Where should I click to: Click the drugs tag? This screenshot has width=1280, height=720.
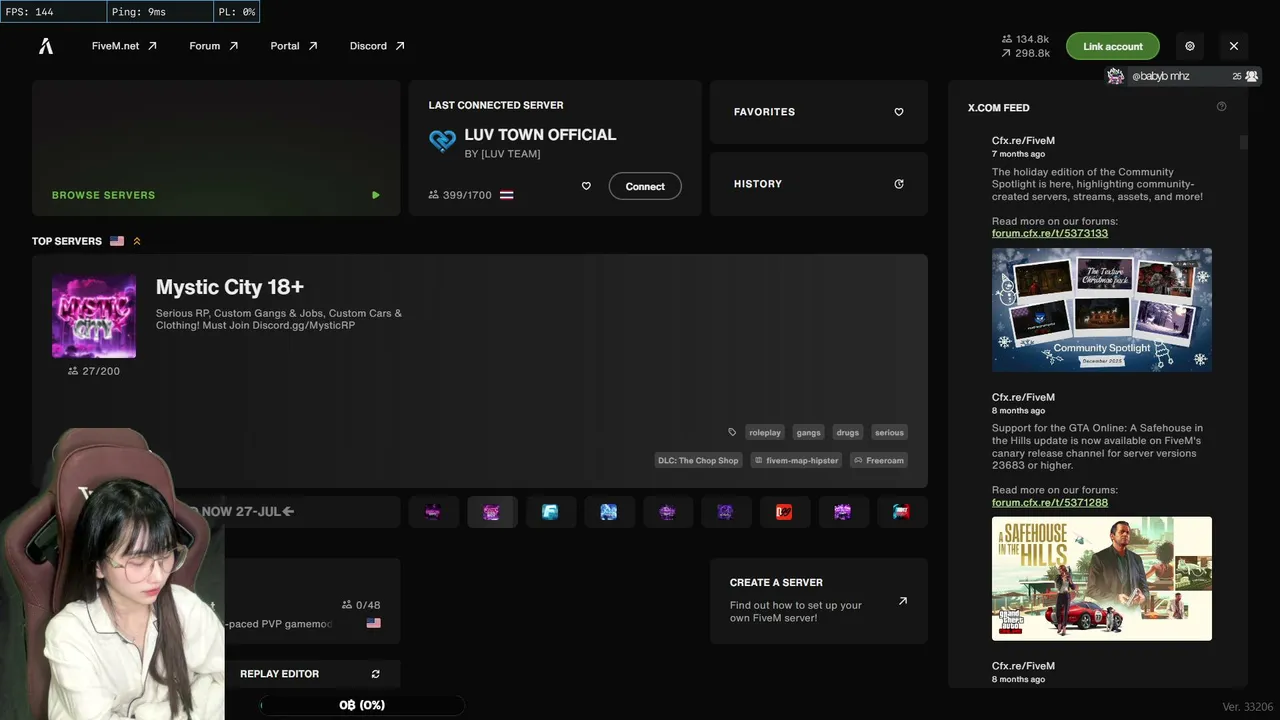[848, 432]
